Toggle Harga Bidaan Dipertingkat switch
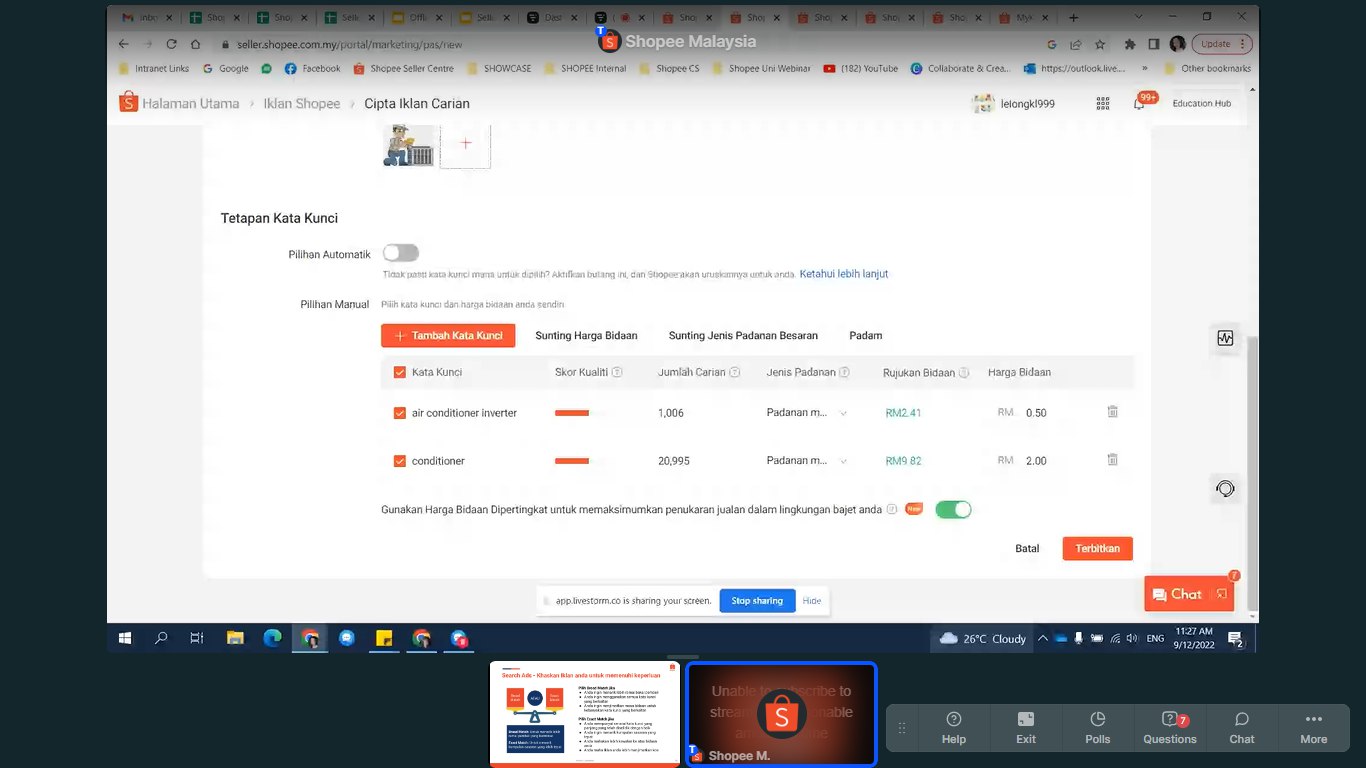1366x768 pixels. [x=953, y=509]
